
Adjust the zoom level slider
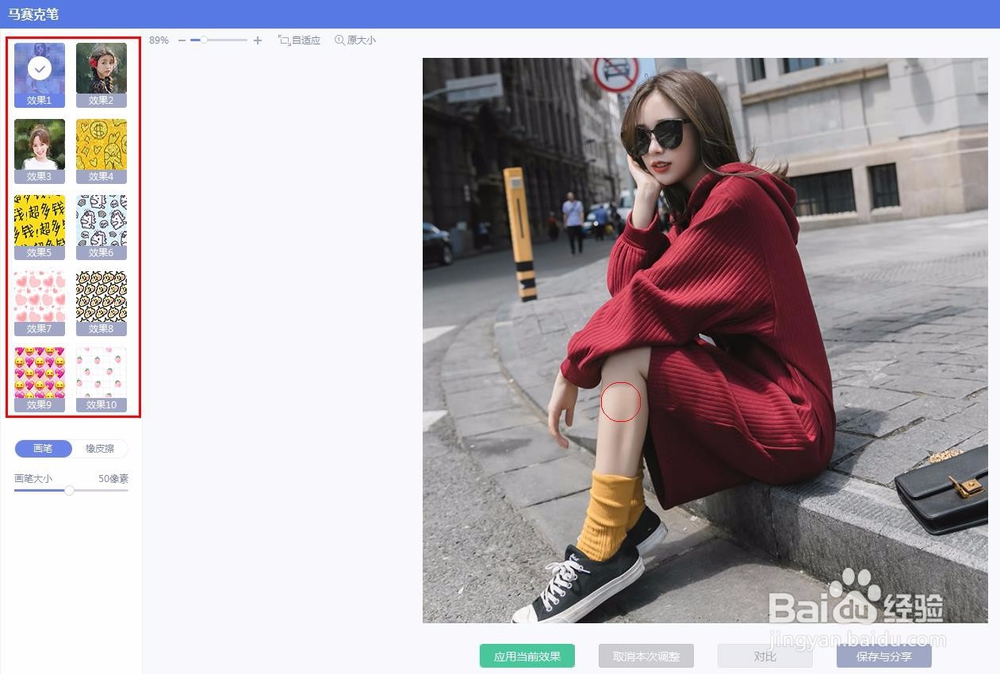click(219, 40)
